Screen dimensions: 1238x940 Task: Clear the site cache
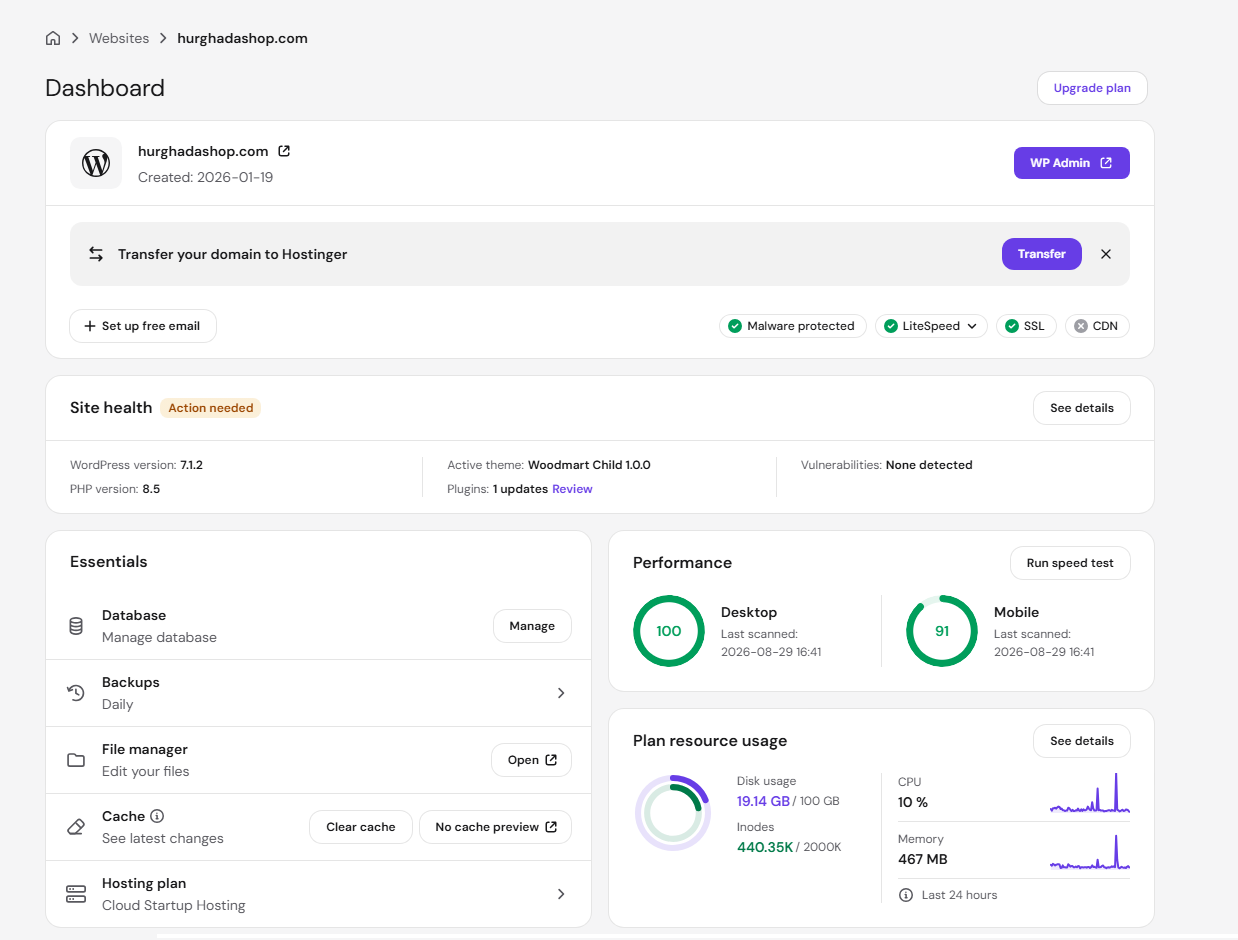[x=361, y=827]
